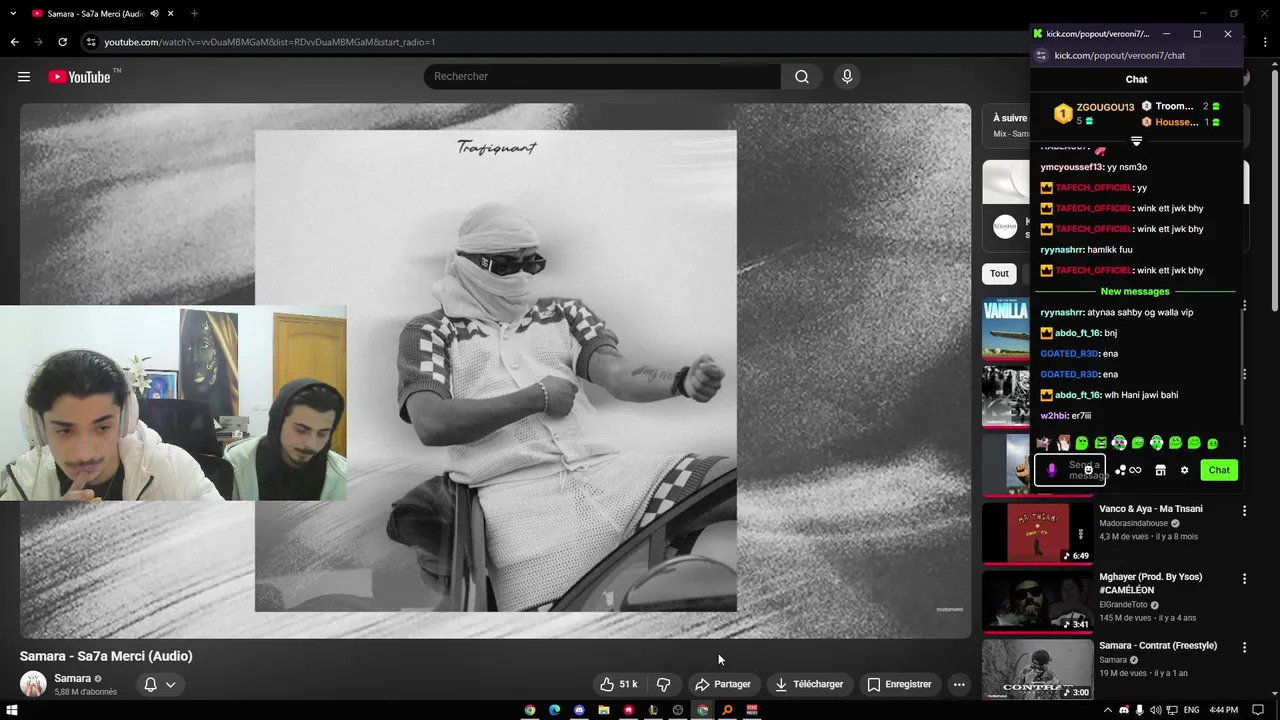Open ZGOUGOU13 top gifter profile
1280x720 pixels.
(1105, 107)
